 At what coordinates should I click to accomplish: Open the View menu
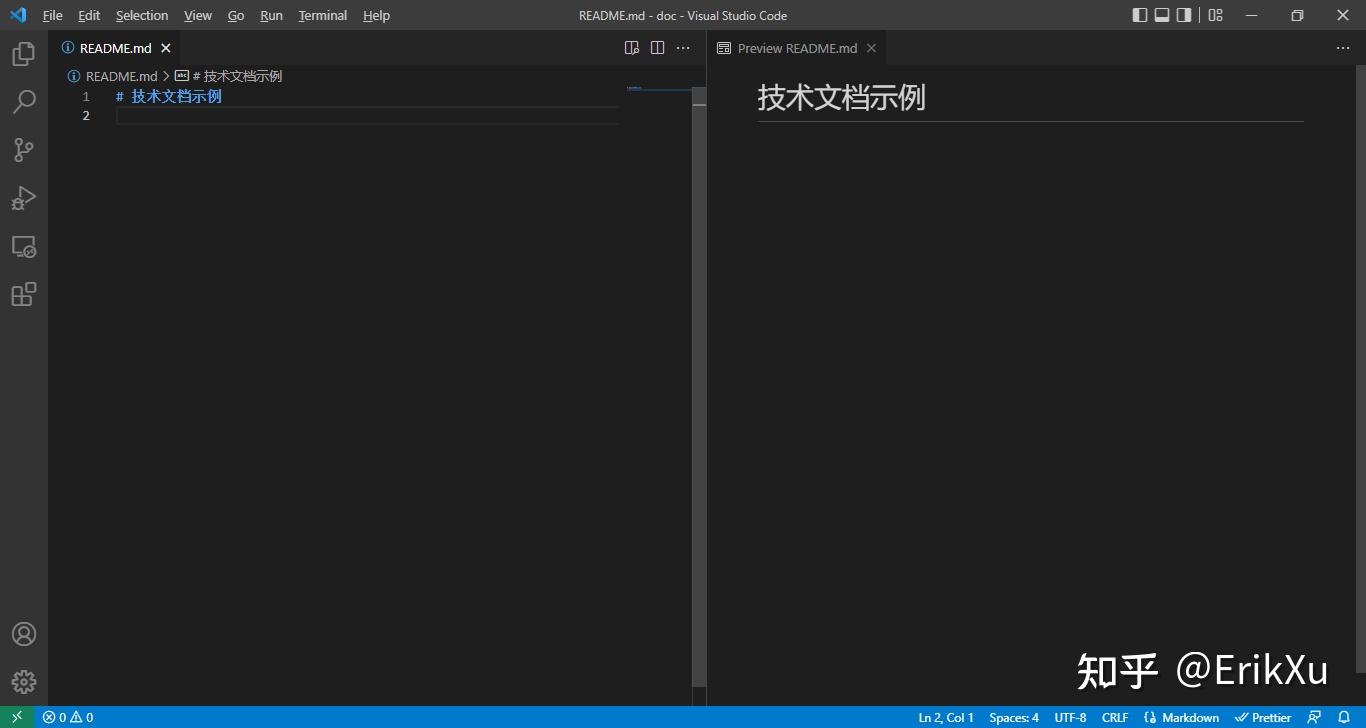click(x=198, y=15)
